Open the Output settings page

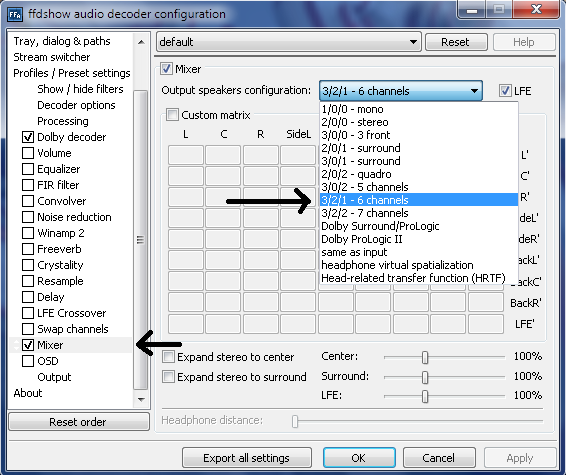click(x=55, y=377)
